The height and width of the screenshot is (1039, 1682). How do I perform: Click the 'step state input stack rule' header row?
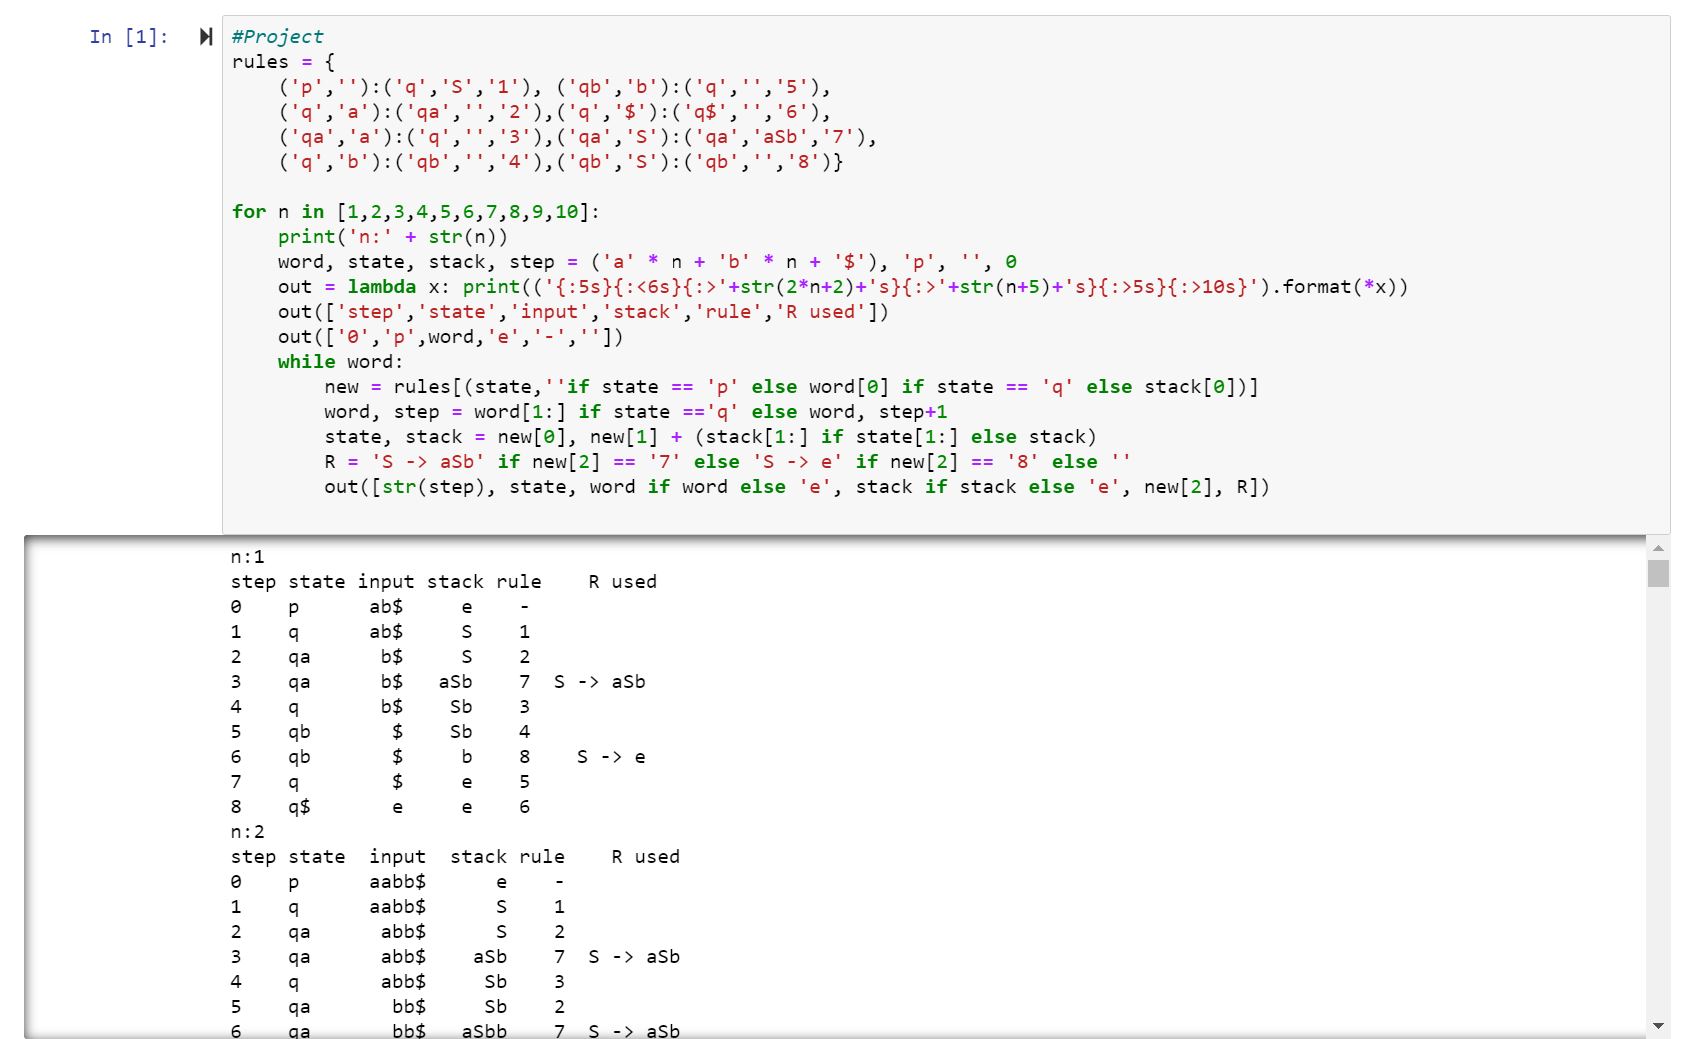(x=385, y=581)
